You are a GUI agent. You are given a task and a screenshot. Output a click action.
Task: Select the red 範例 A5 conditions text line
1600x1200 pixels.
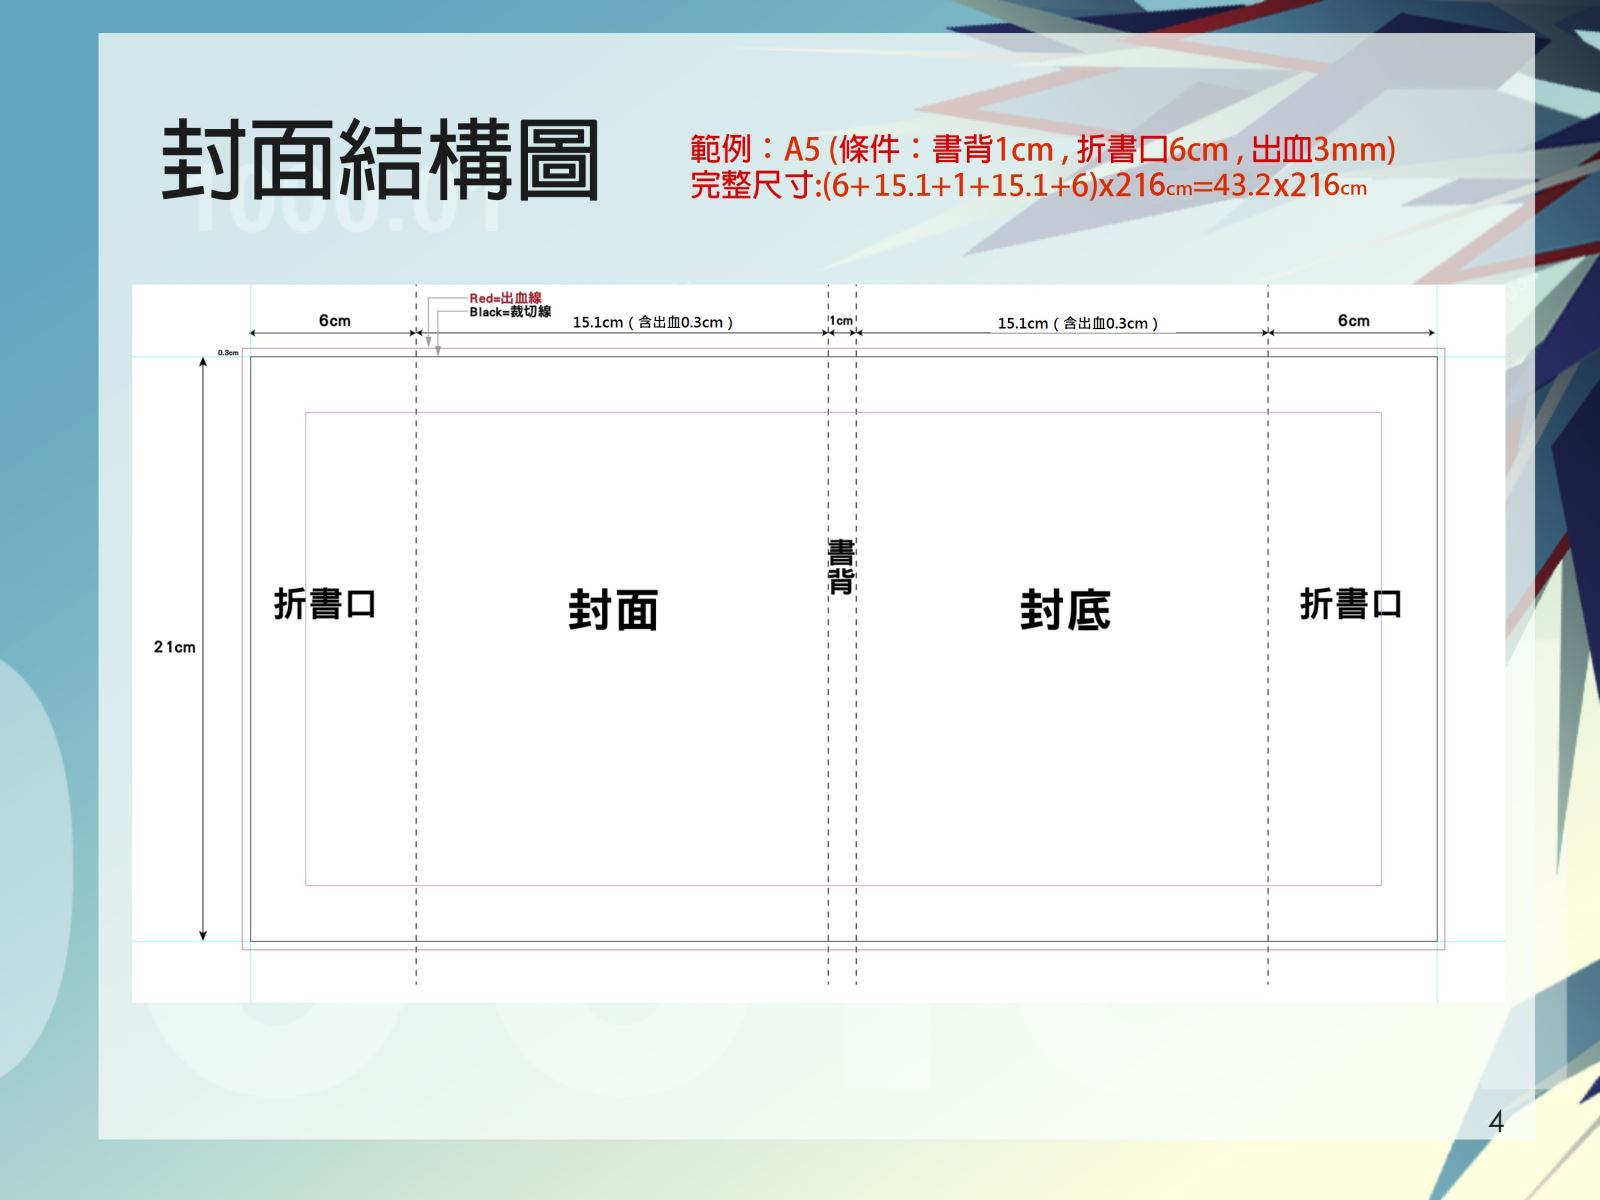[x=1042, y=149]
